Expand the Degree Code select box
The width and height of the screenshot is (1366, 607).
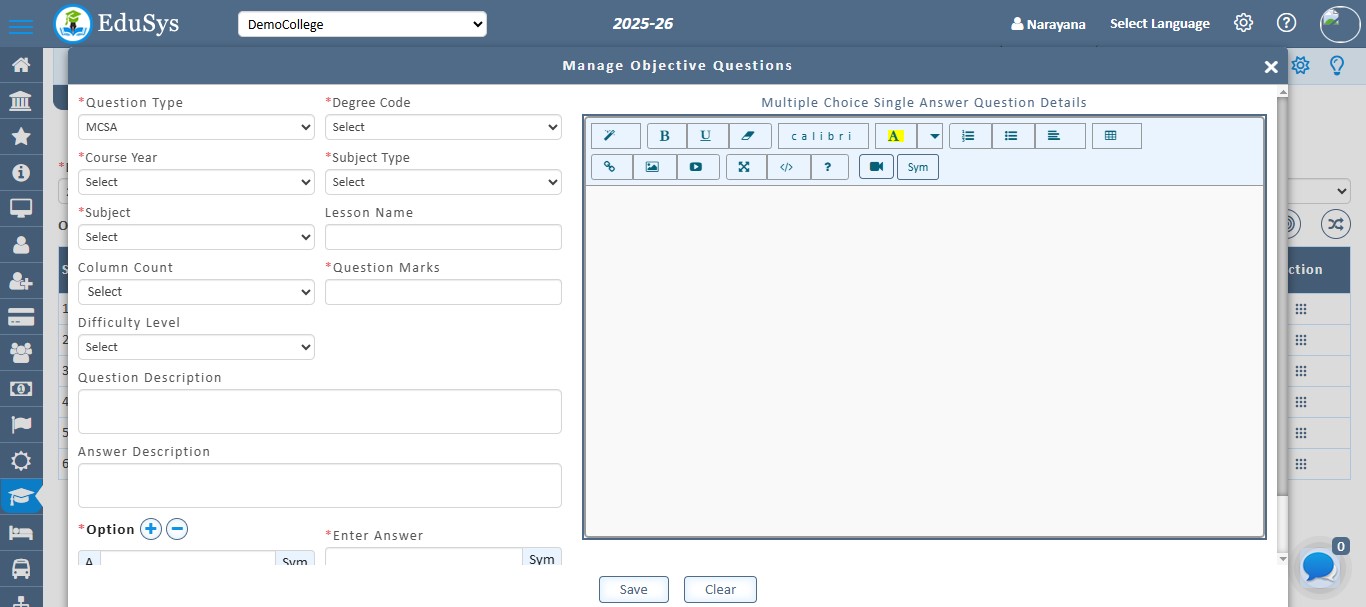(x=443, y=127)
